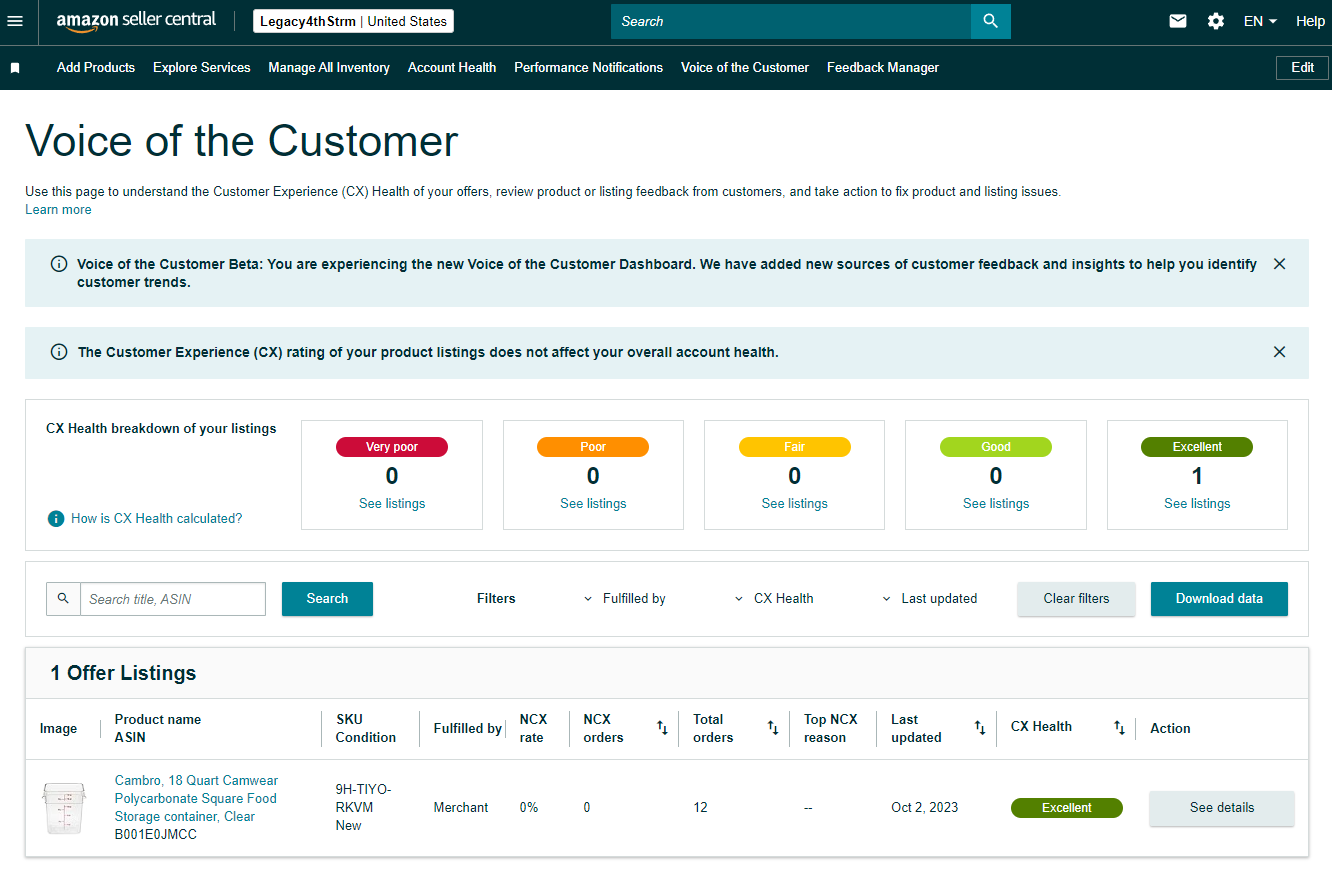
Task: See listings under Excellent
Action: 1197,504
